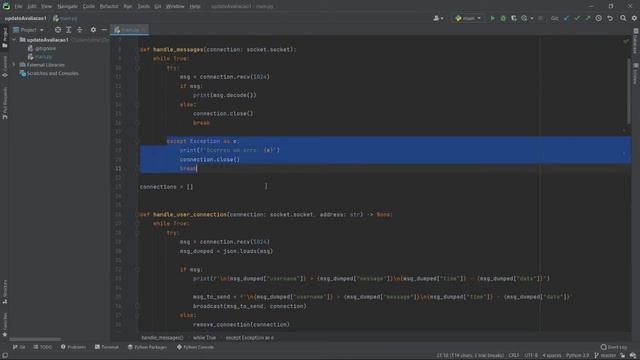Screen dimensions: 640x360
Task: Click the stop square button in toolbar
Action: pos(540,18)
